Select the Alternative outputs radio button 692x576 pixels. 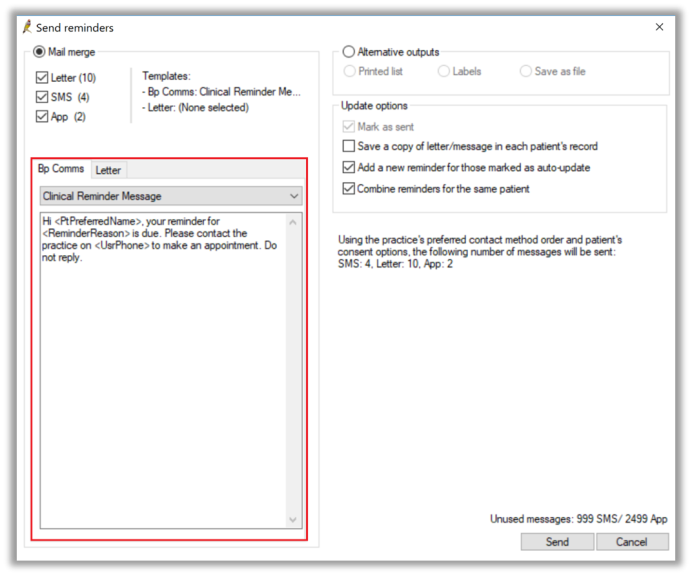pos(348,52)
